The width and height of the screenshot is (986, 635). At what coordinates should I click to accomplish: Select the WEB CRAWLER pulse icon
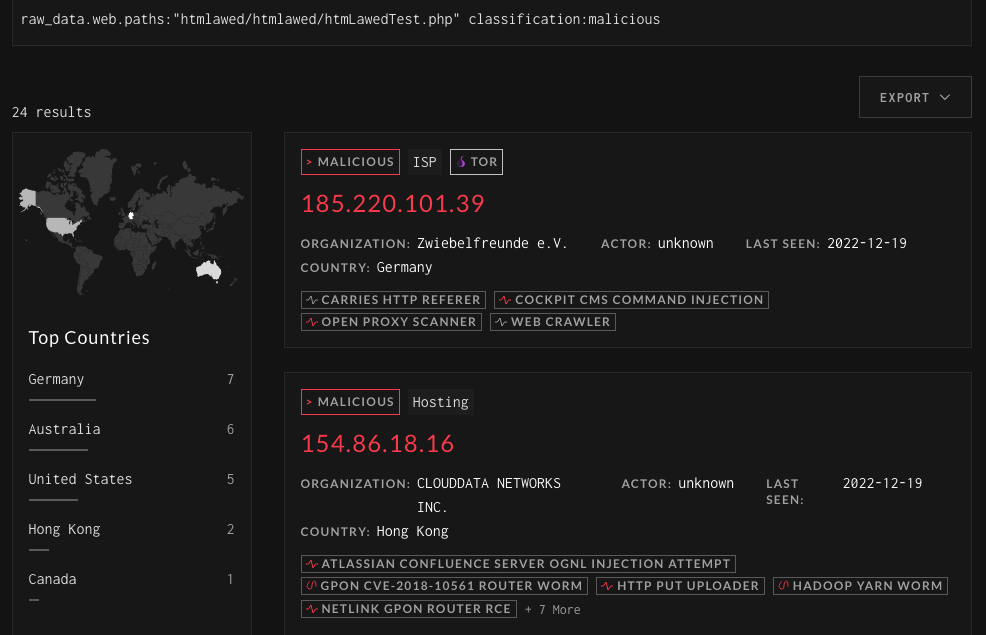click(501, 321)
